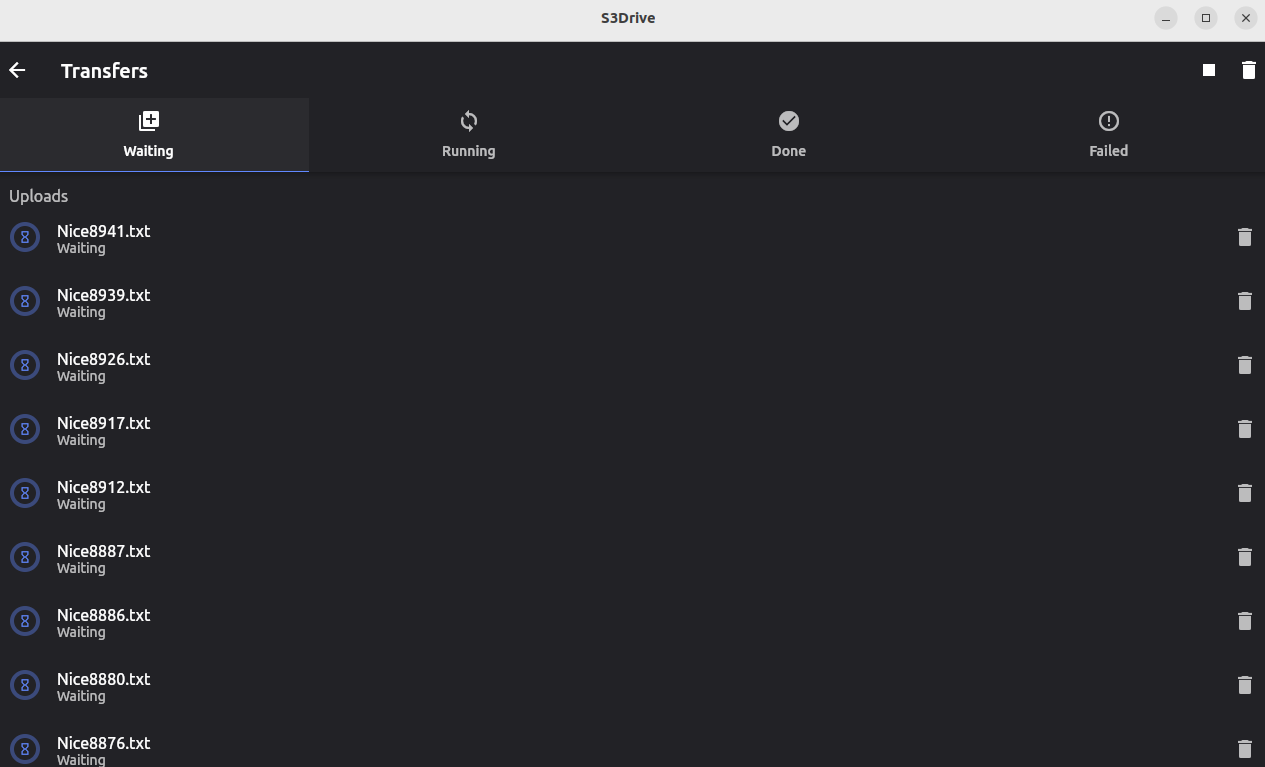Delete Nice8941.txt from the queue
Image resolution: width=1265 pixels, height=767 pixels.
(x=1245, y=237)
